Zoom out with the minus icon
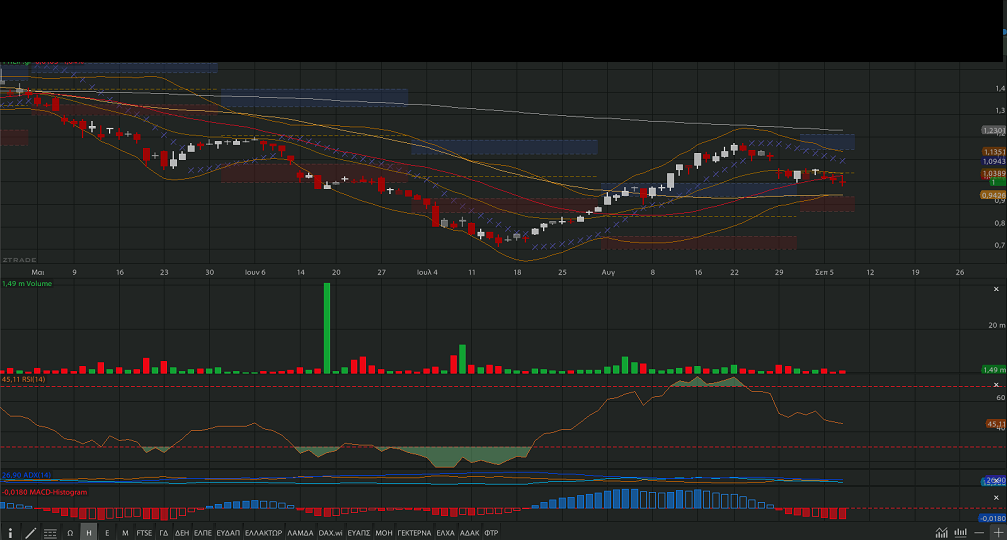Screen dimensions: 1007x540 coord(979,532)
